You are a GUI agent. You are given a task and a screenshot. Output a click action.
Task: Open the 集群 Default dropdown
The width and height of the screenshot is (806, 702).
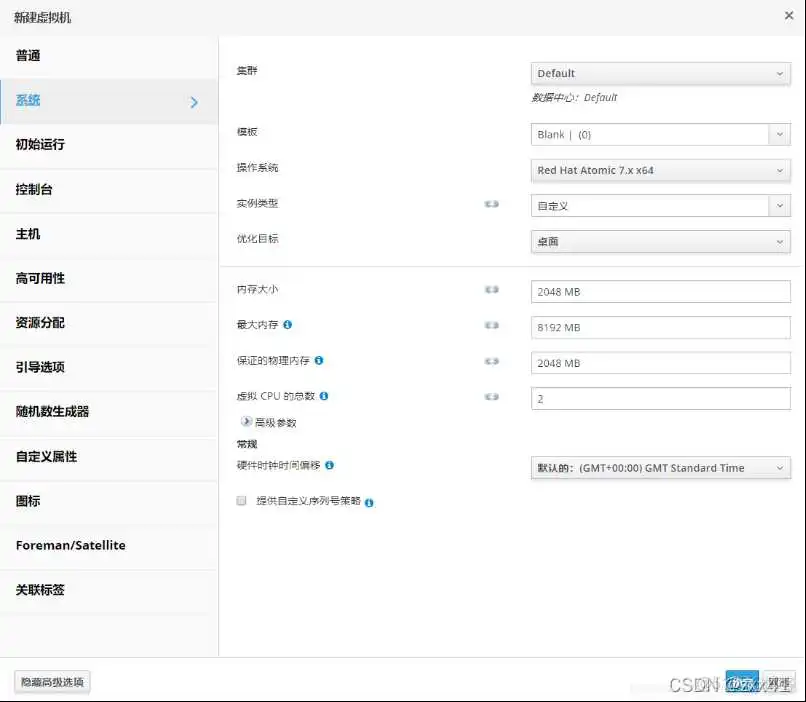(x=660, y=73)
